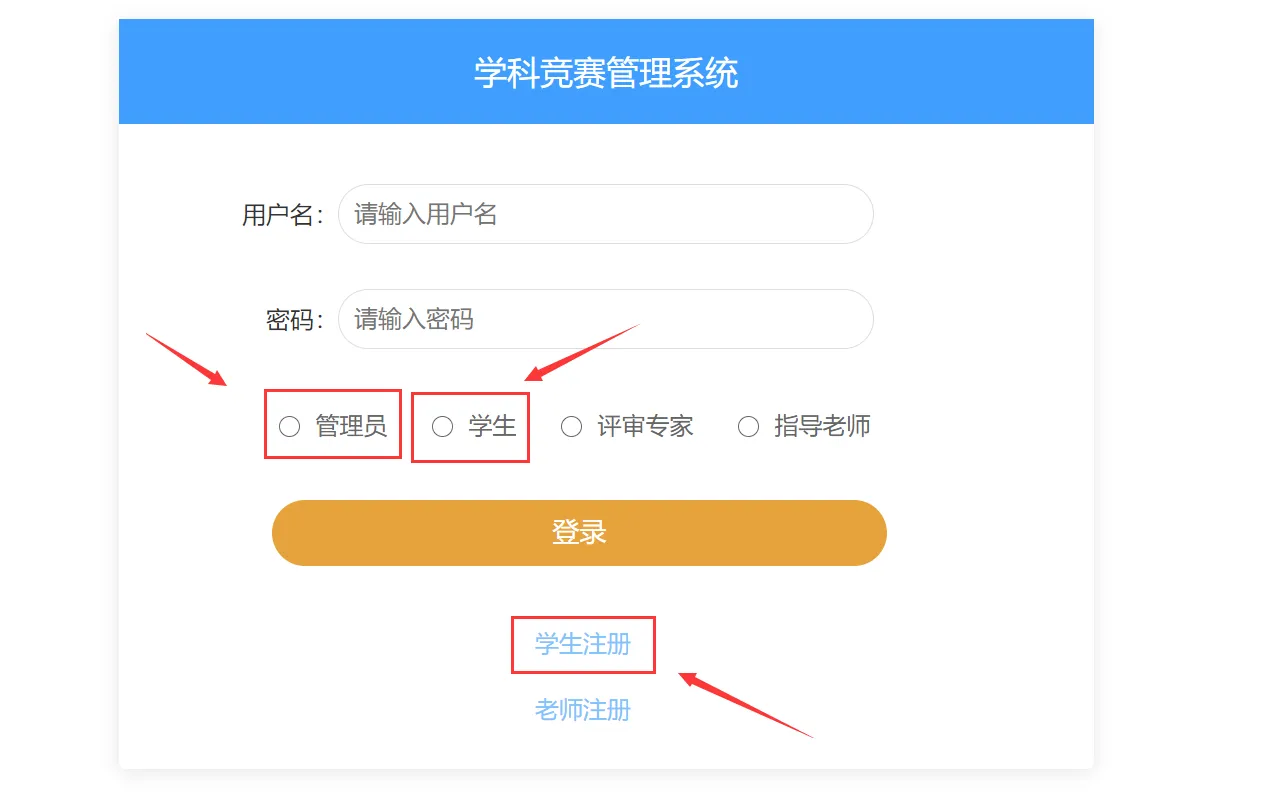Click the 登录 login button
This screenshot has height=793, width=1272.
[x=578, y=532]
